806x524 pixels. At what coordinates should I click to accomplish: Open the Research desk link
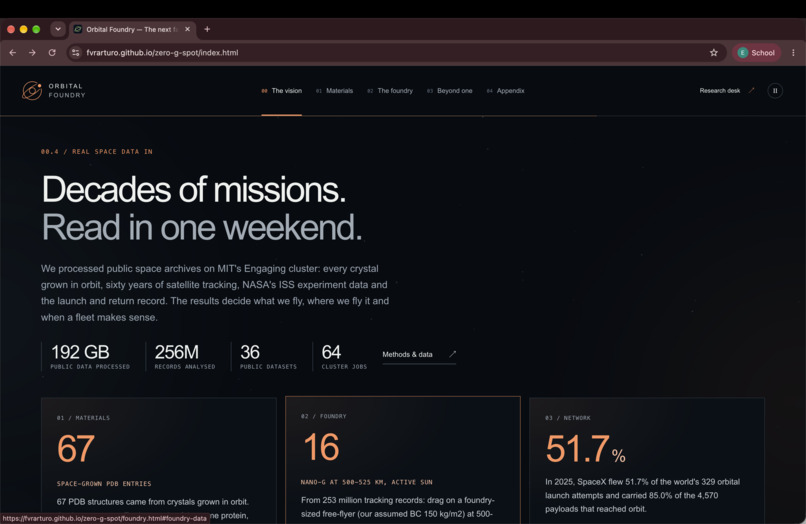point(727,91)
